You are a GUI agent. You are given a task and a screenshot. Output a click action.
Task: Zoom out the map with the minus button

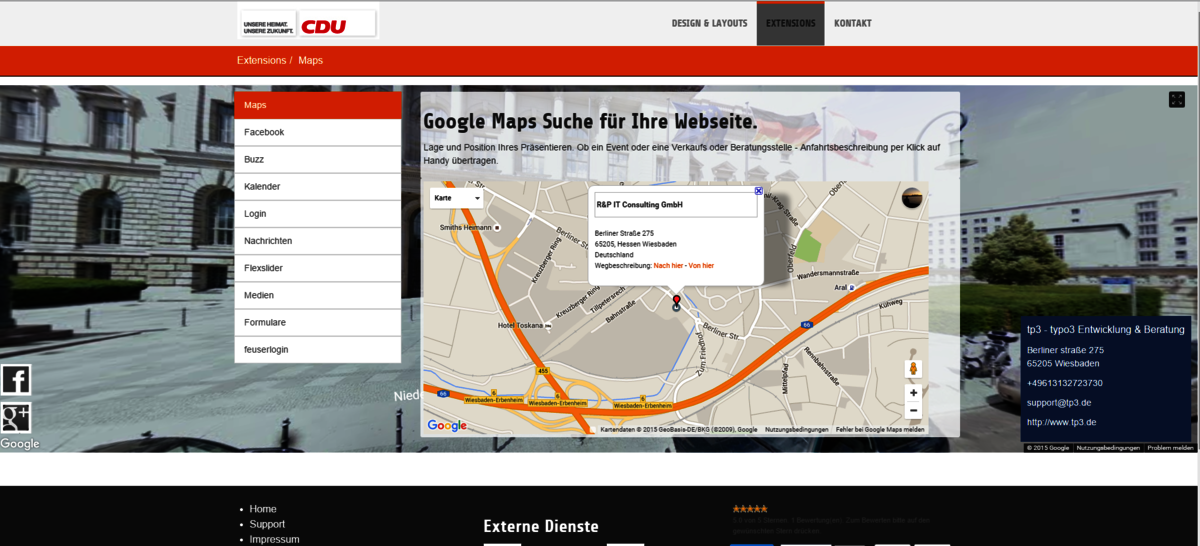(912, 411)
